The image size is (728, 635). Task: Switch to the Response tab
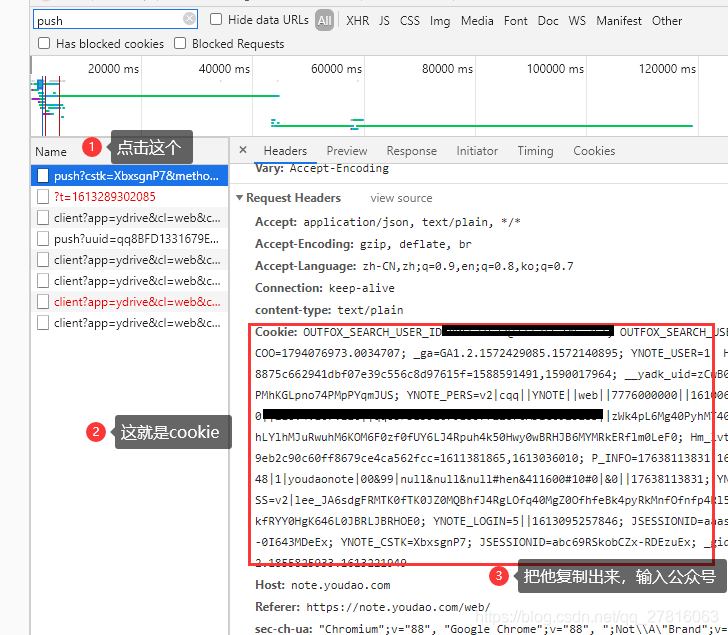[x=412, y=151]
